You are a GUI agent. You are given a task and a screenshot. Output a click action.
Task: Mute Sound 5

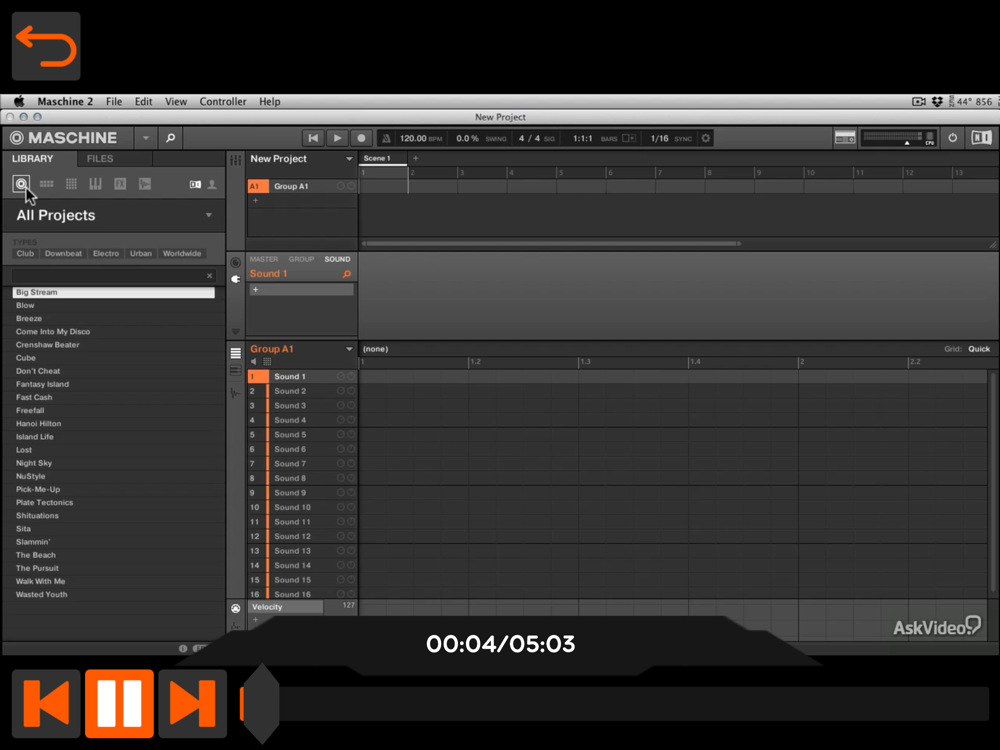pos(341,435)
